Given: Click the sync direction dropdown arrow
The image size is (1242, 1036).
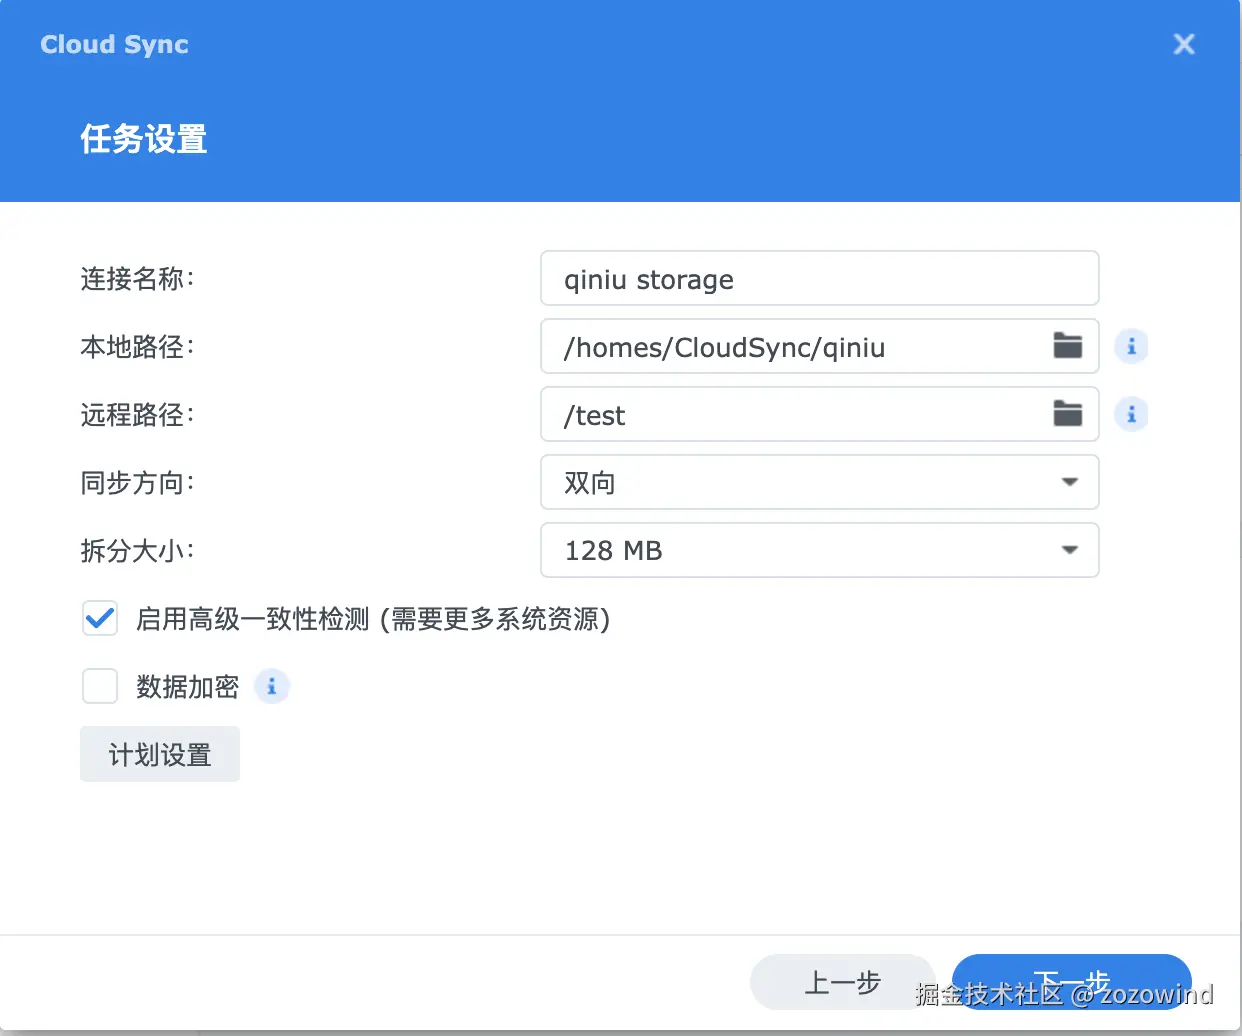Looking at the screenshot, I should (1070, 482).
